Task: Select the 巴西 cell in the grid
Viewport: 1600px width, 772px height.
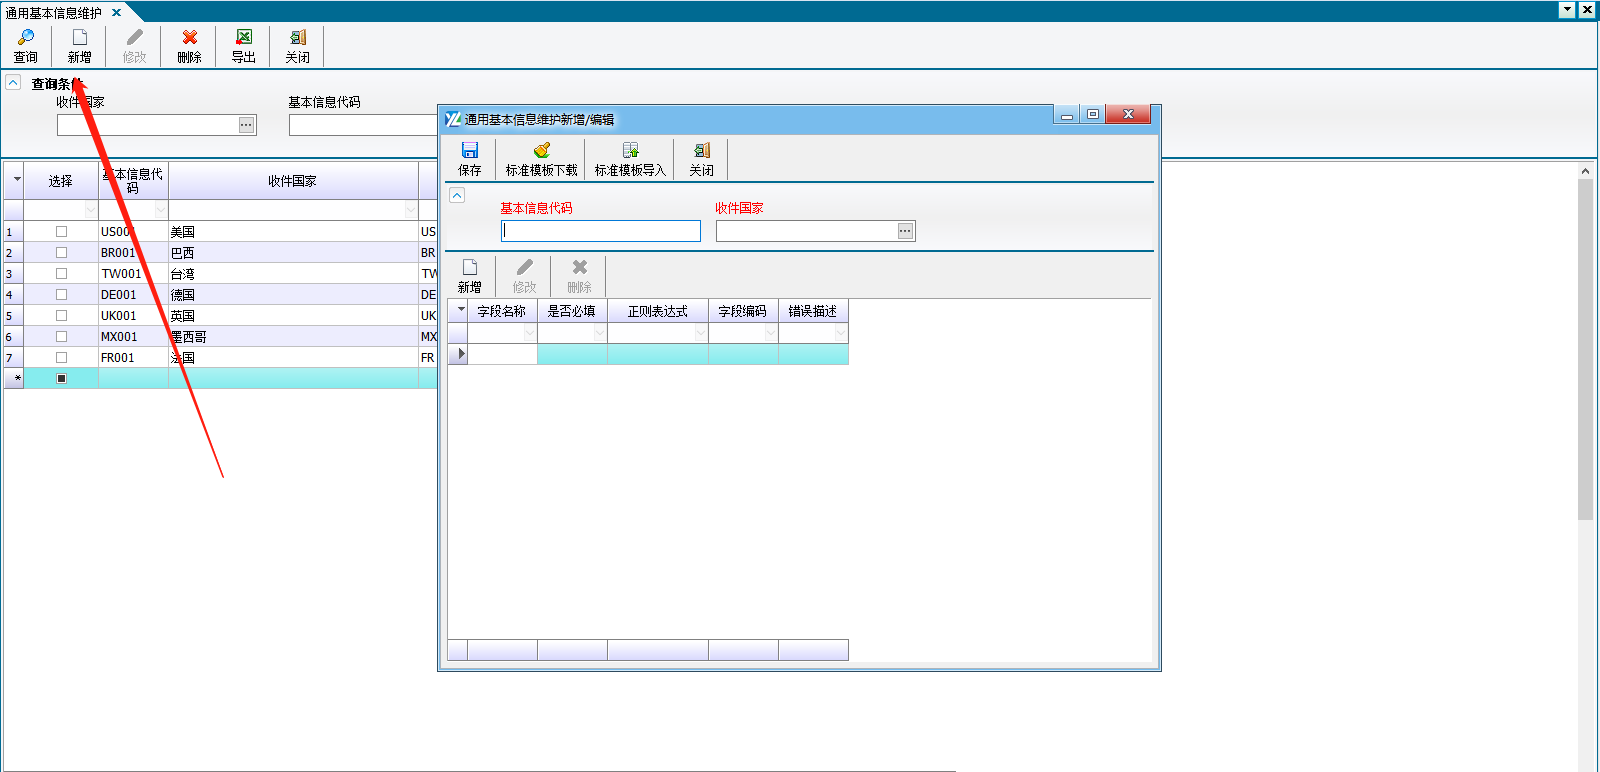Action: pos(293,252)
